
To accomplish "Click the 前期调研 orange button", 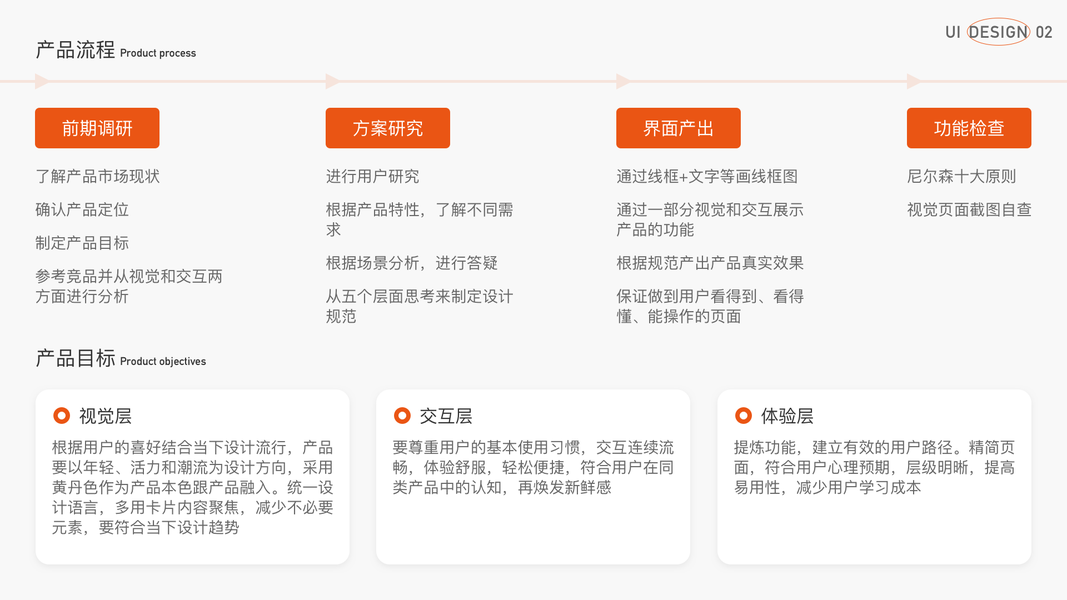I will point(97,128).
